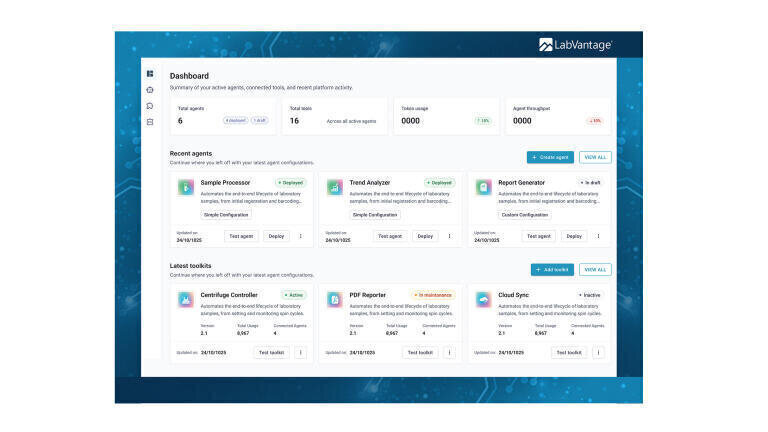Viewport: 768px width, 432px height.
Task: Click the Report Generator agent icon
Action: (x=483, y=187)
